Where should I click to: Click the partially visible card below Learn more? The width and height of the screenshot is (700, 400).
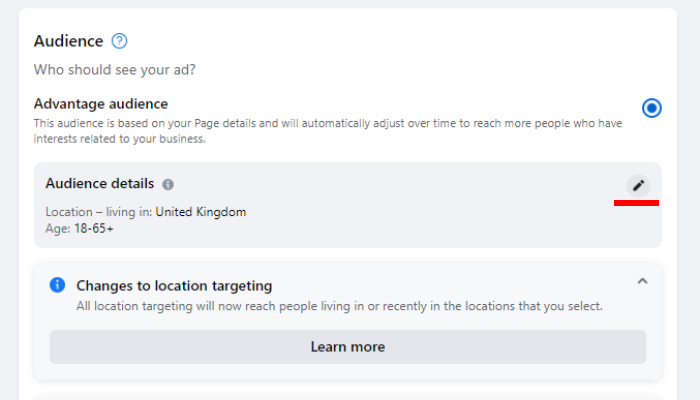348,394
